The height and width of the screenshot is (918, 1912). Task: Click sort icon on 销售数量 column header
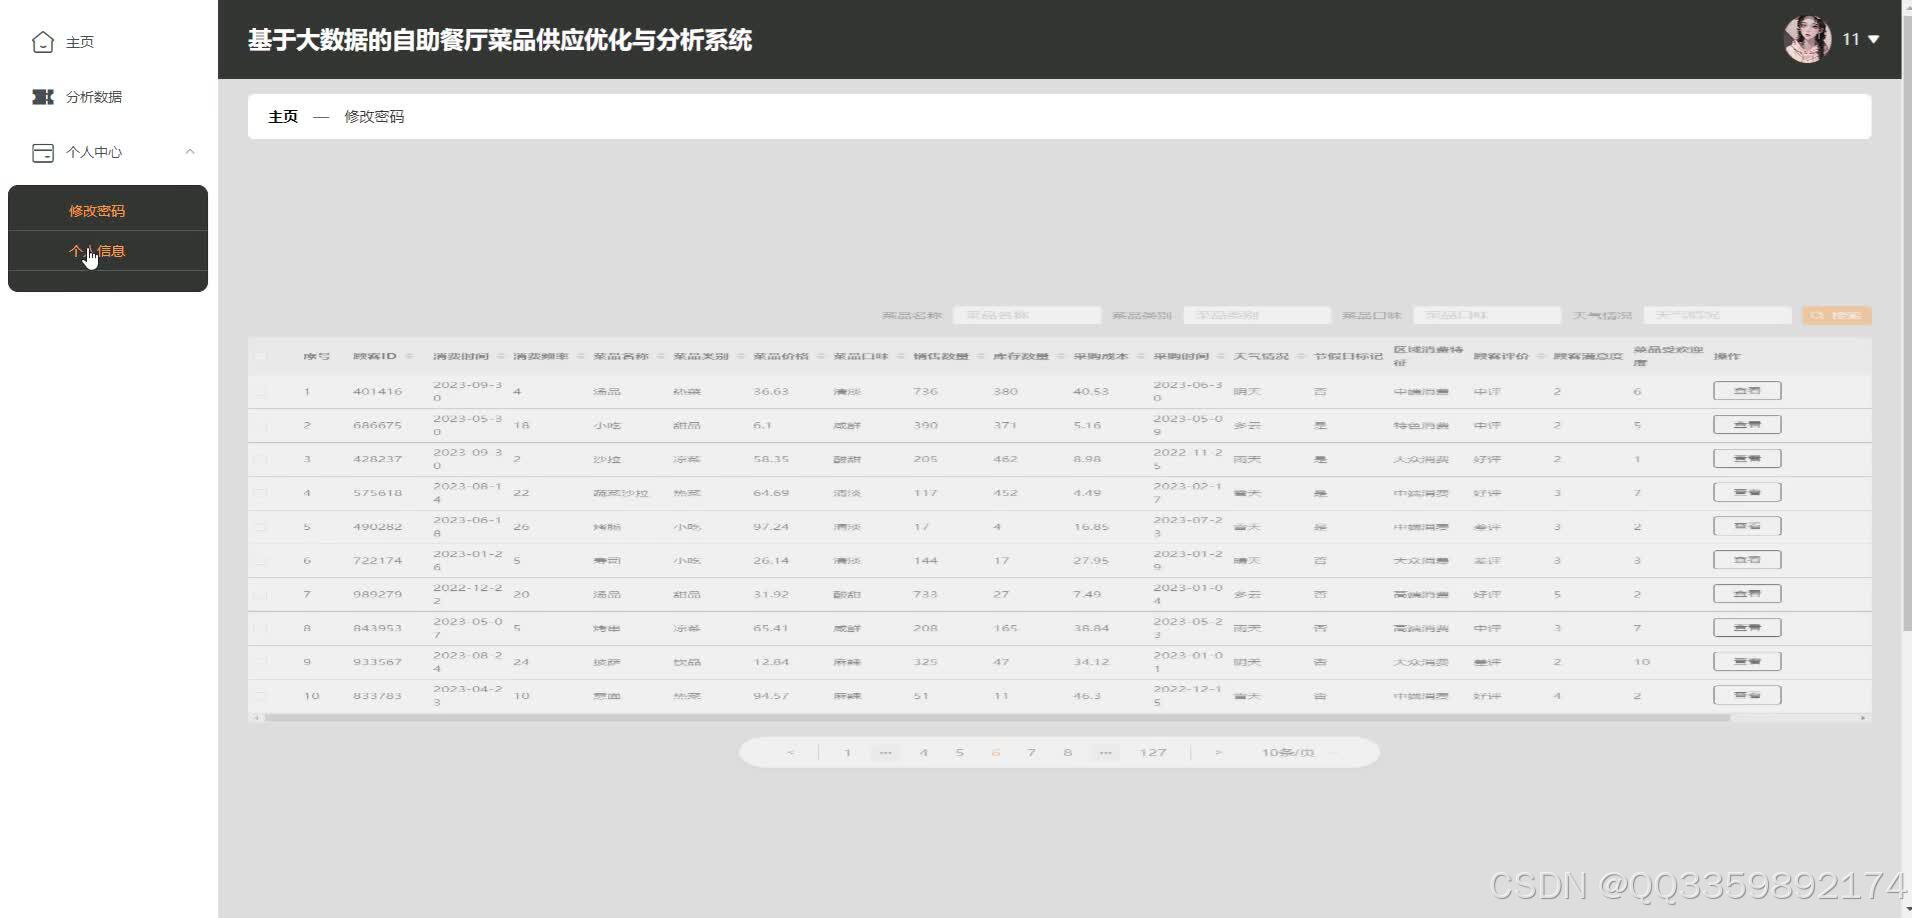[980, 356]
